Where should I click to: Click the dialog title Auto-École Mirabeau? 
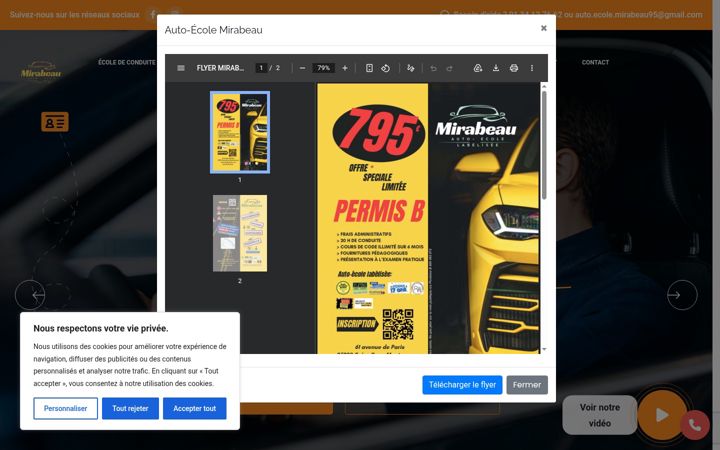214,30
